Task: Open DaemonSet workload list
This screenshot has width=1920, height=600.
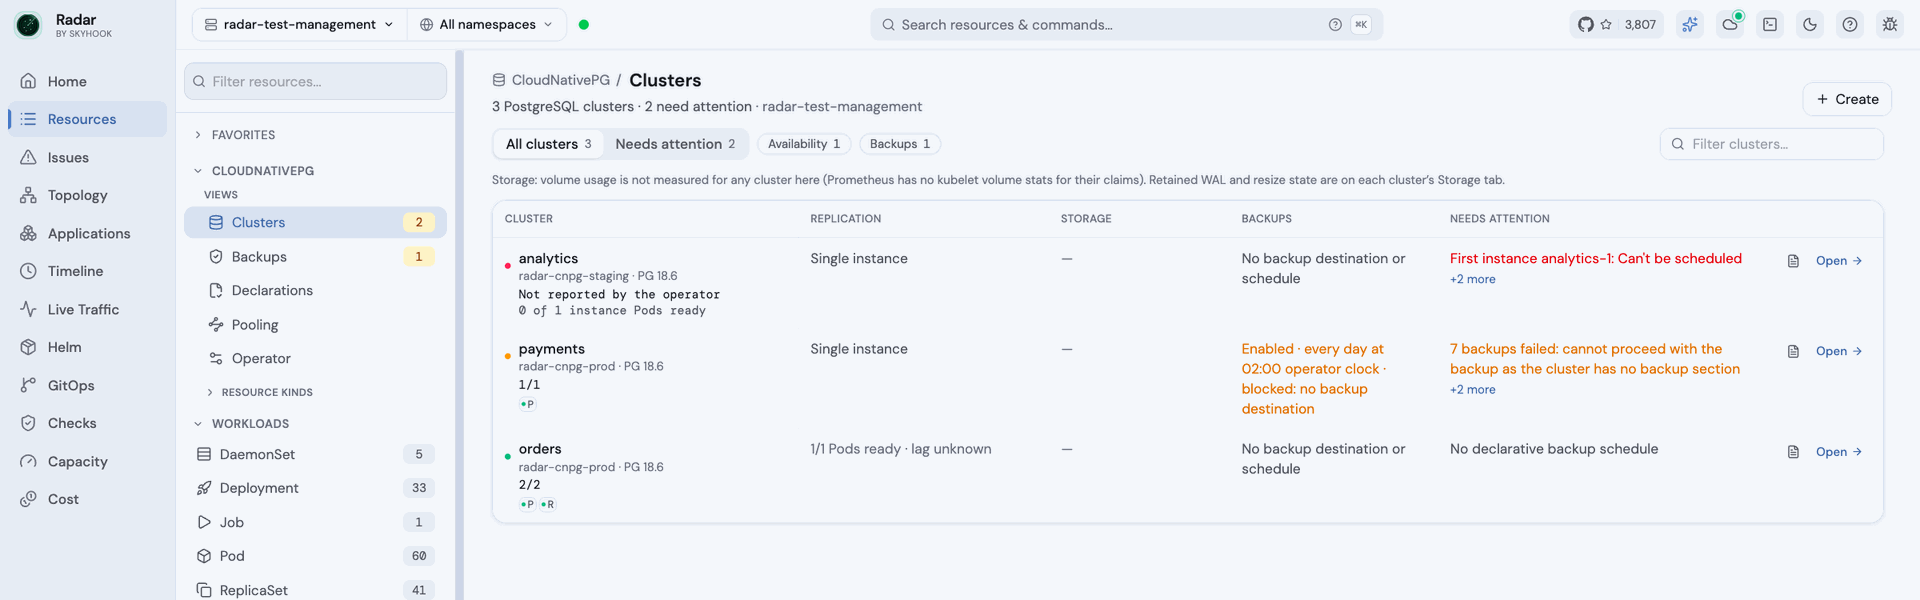Action: click(315, 454)
